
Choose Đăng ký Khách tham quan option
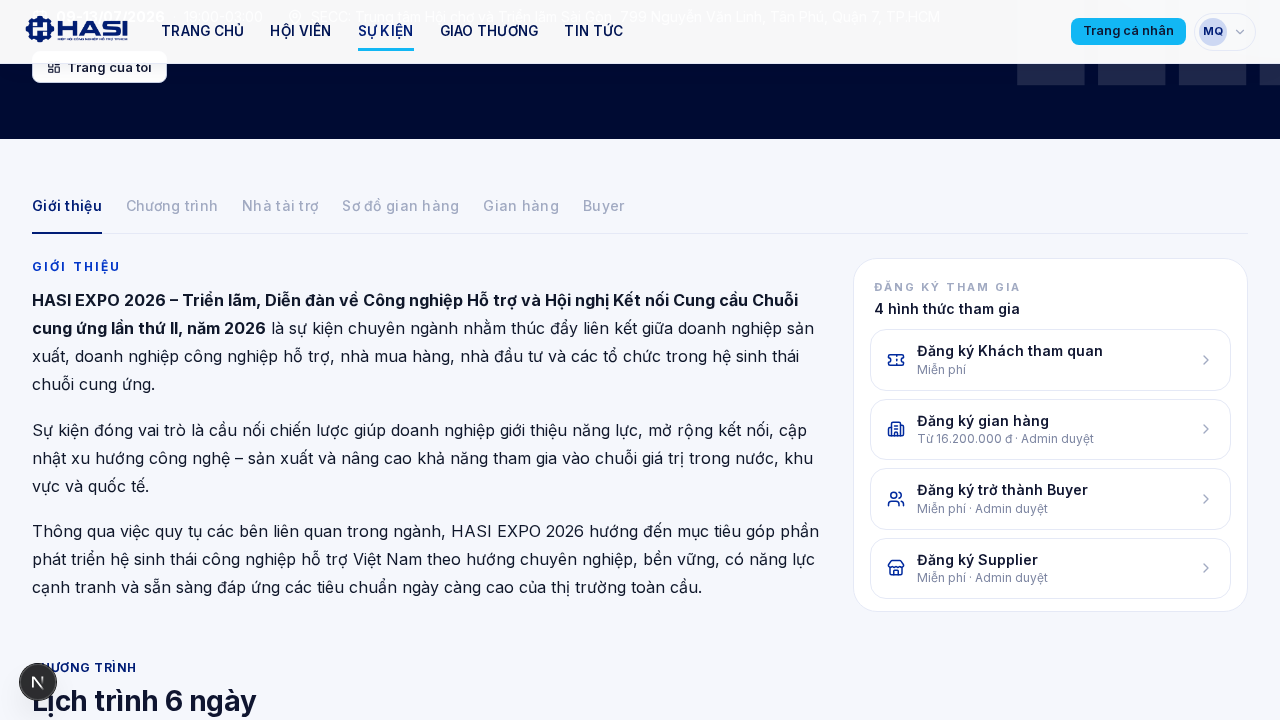tap(1050, 360)
